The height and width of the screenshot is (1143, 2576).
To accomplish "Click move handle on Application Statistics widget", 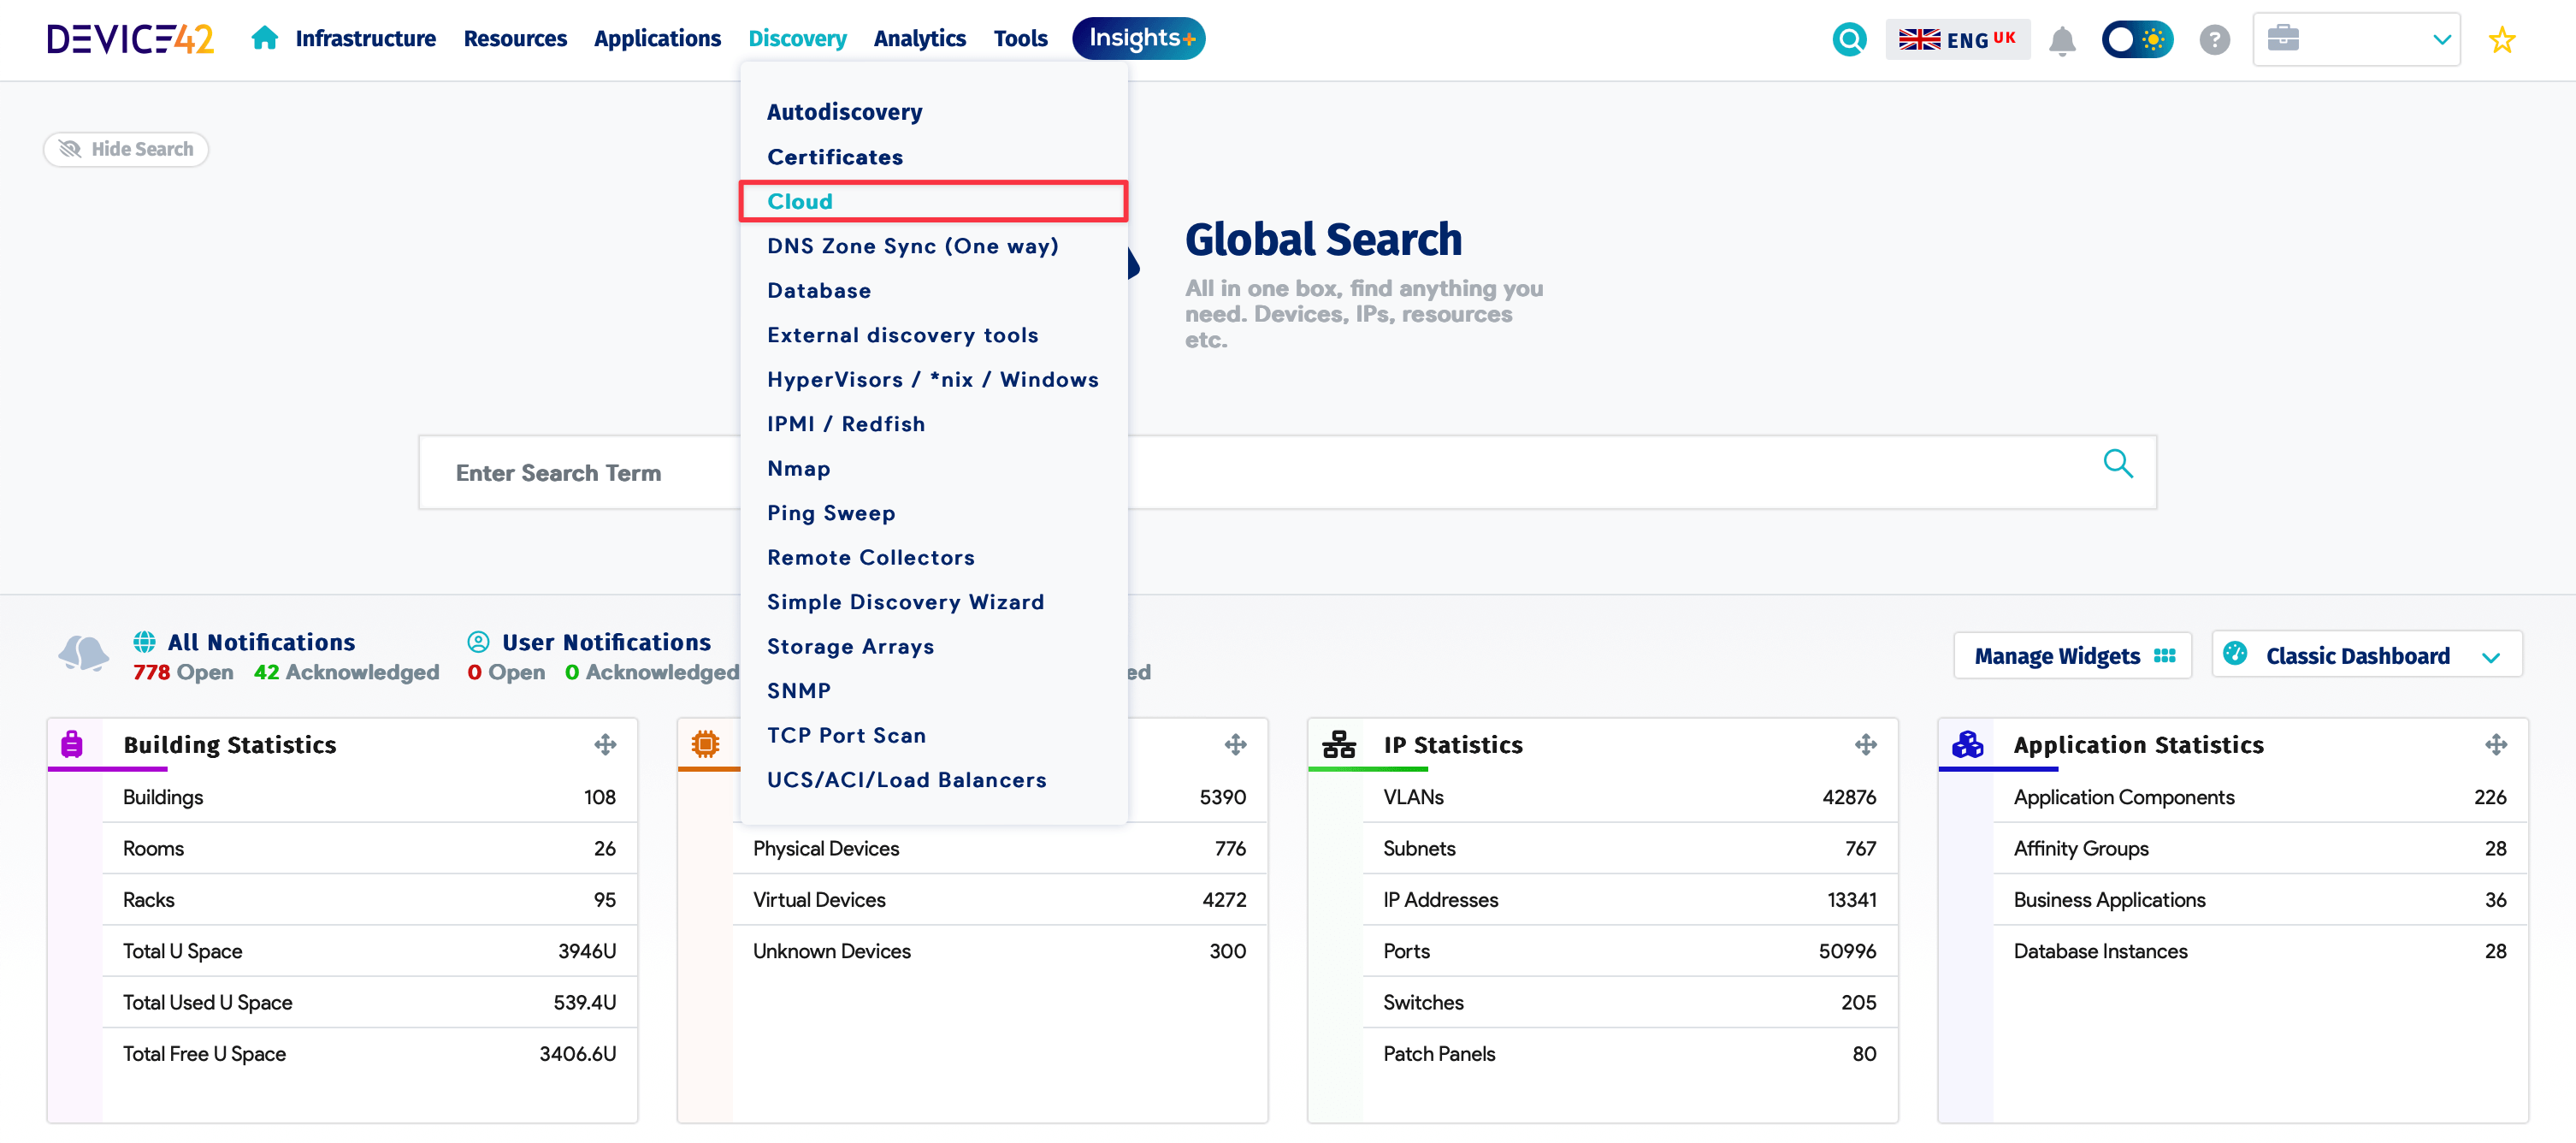I will click(2495, 744).
